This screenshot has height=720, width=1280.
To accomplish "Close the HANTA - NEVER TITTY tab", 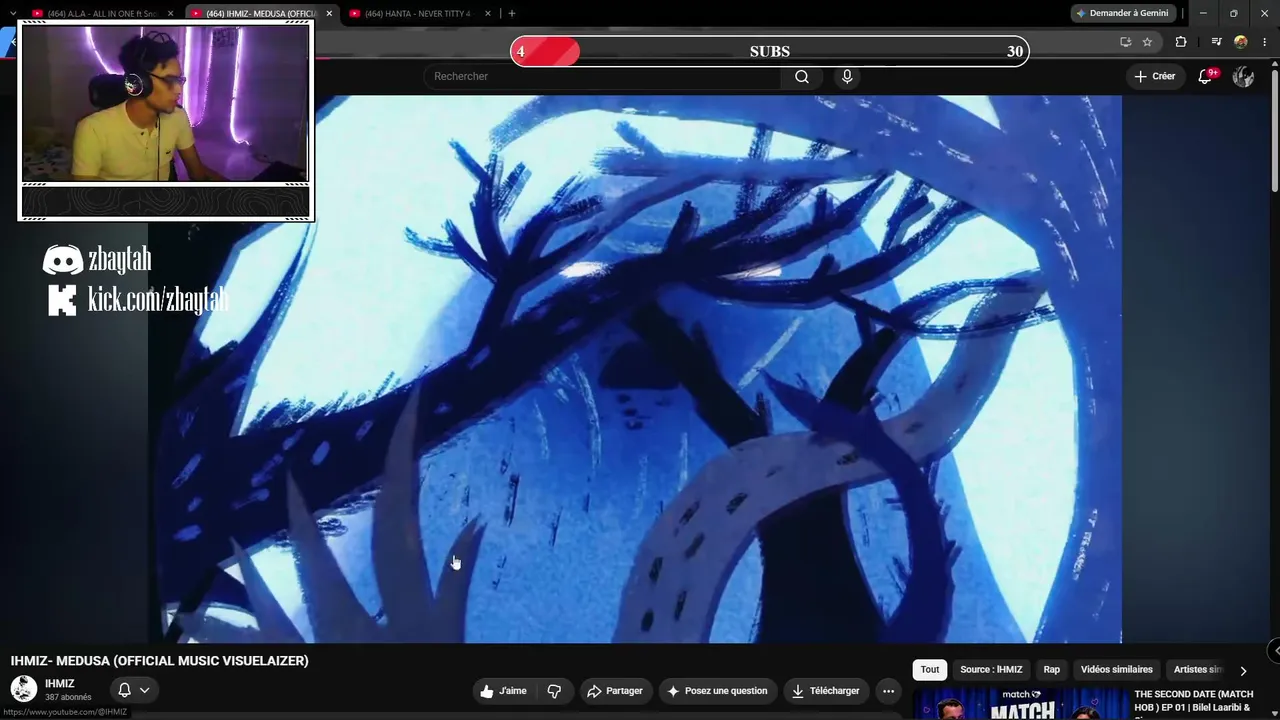I will pos(488,14).
